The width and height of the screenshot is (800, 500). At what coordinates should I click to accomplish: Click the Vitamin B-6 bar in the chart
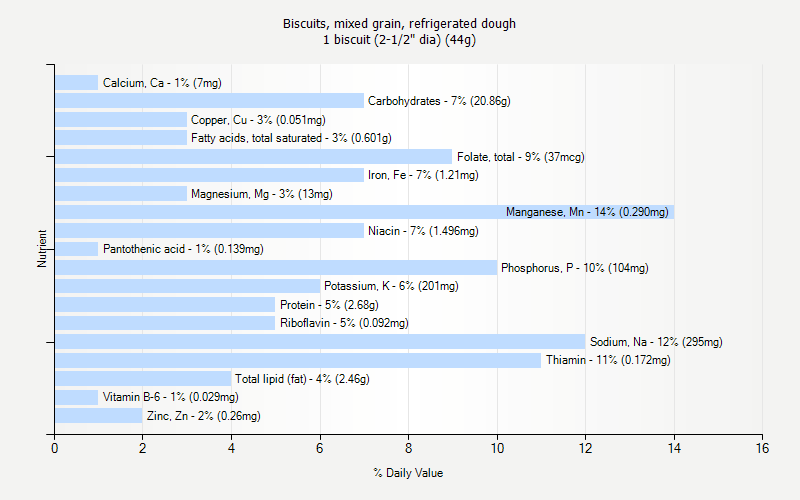coord(77,397)
